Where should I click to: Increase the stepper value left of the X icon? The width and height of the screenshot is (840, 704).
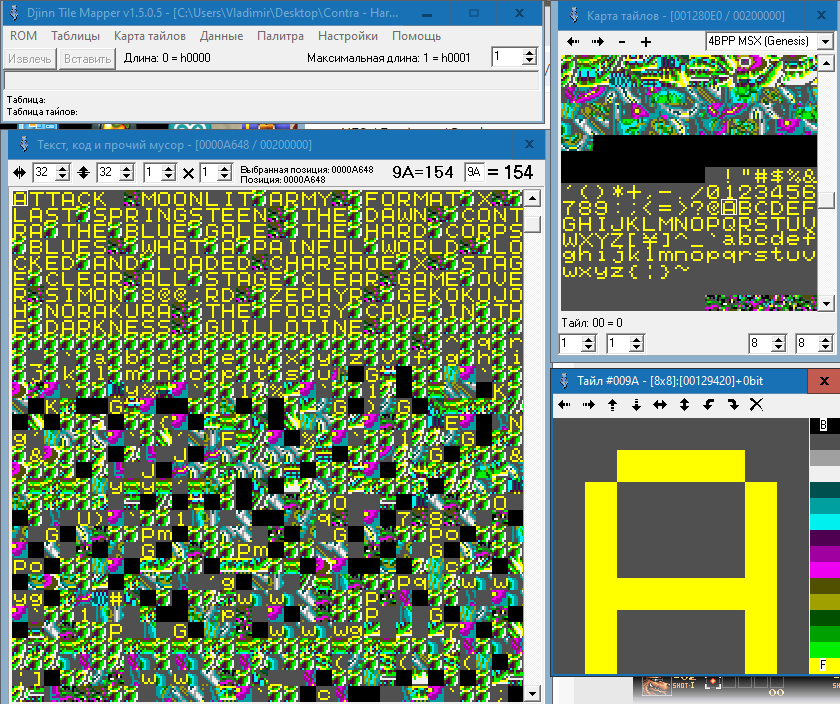point(168,169)
